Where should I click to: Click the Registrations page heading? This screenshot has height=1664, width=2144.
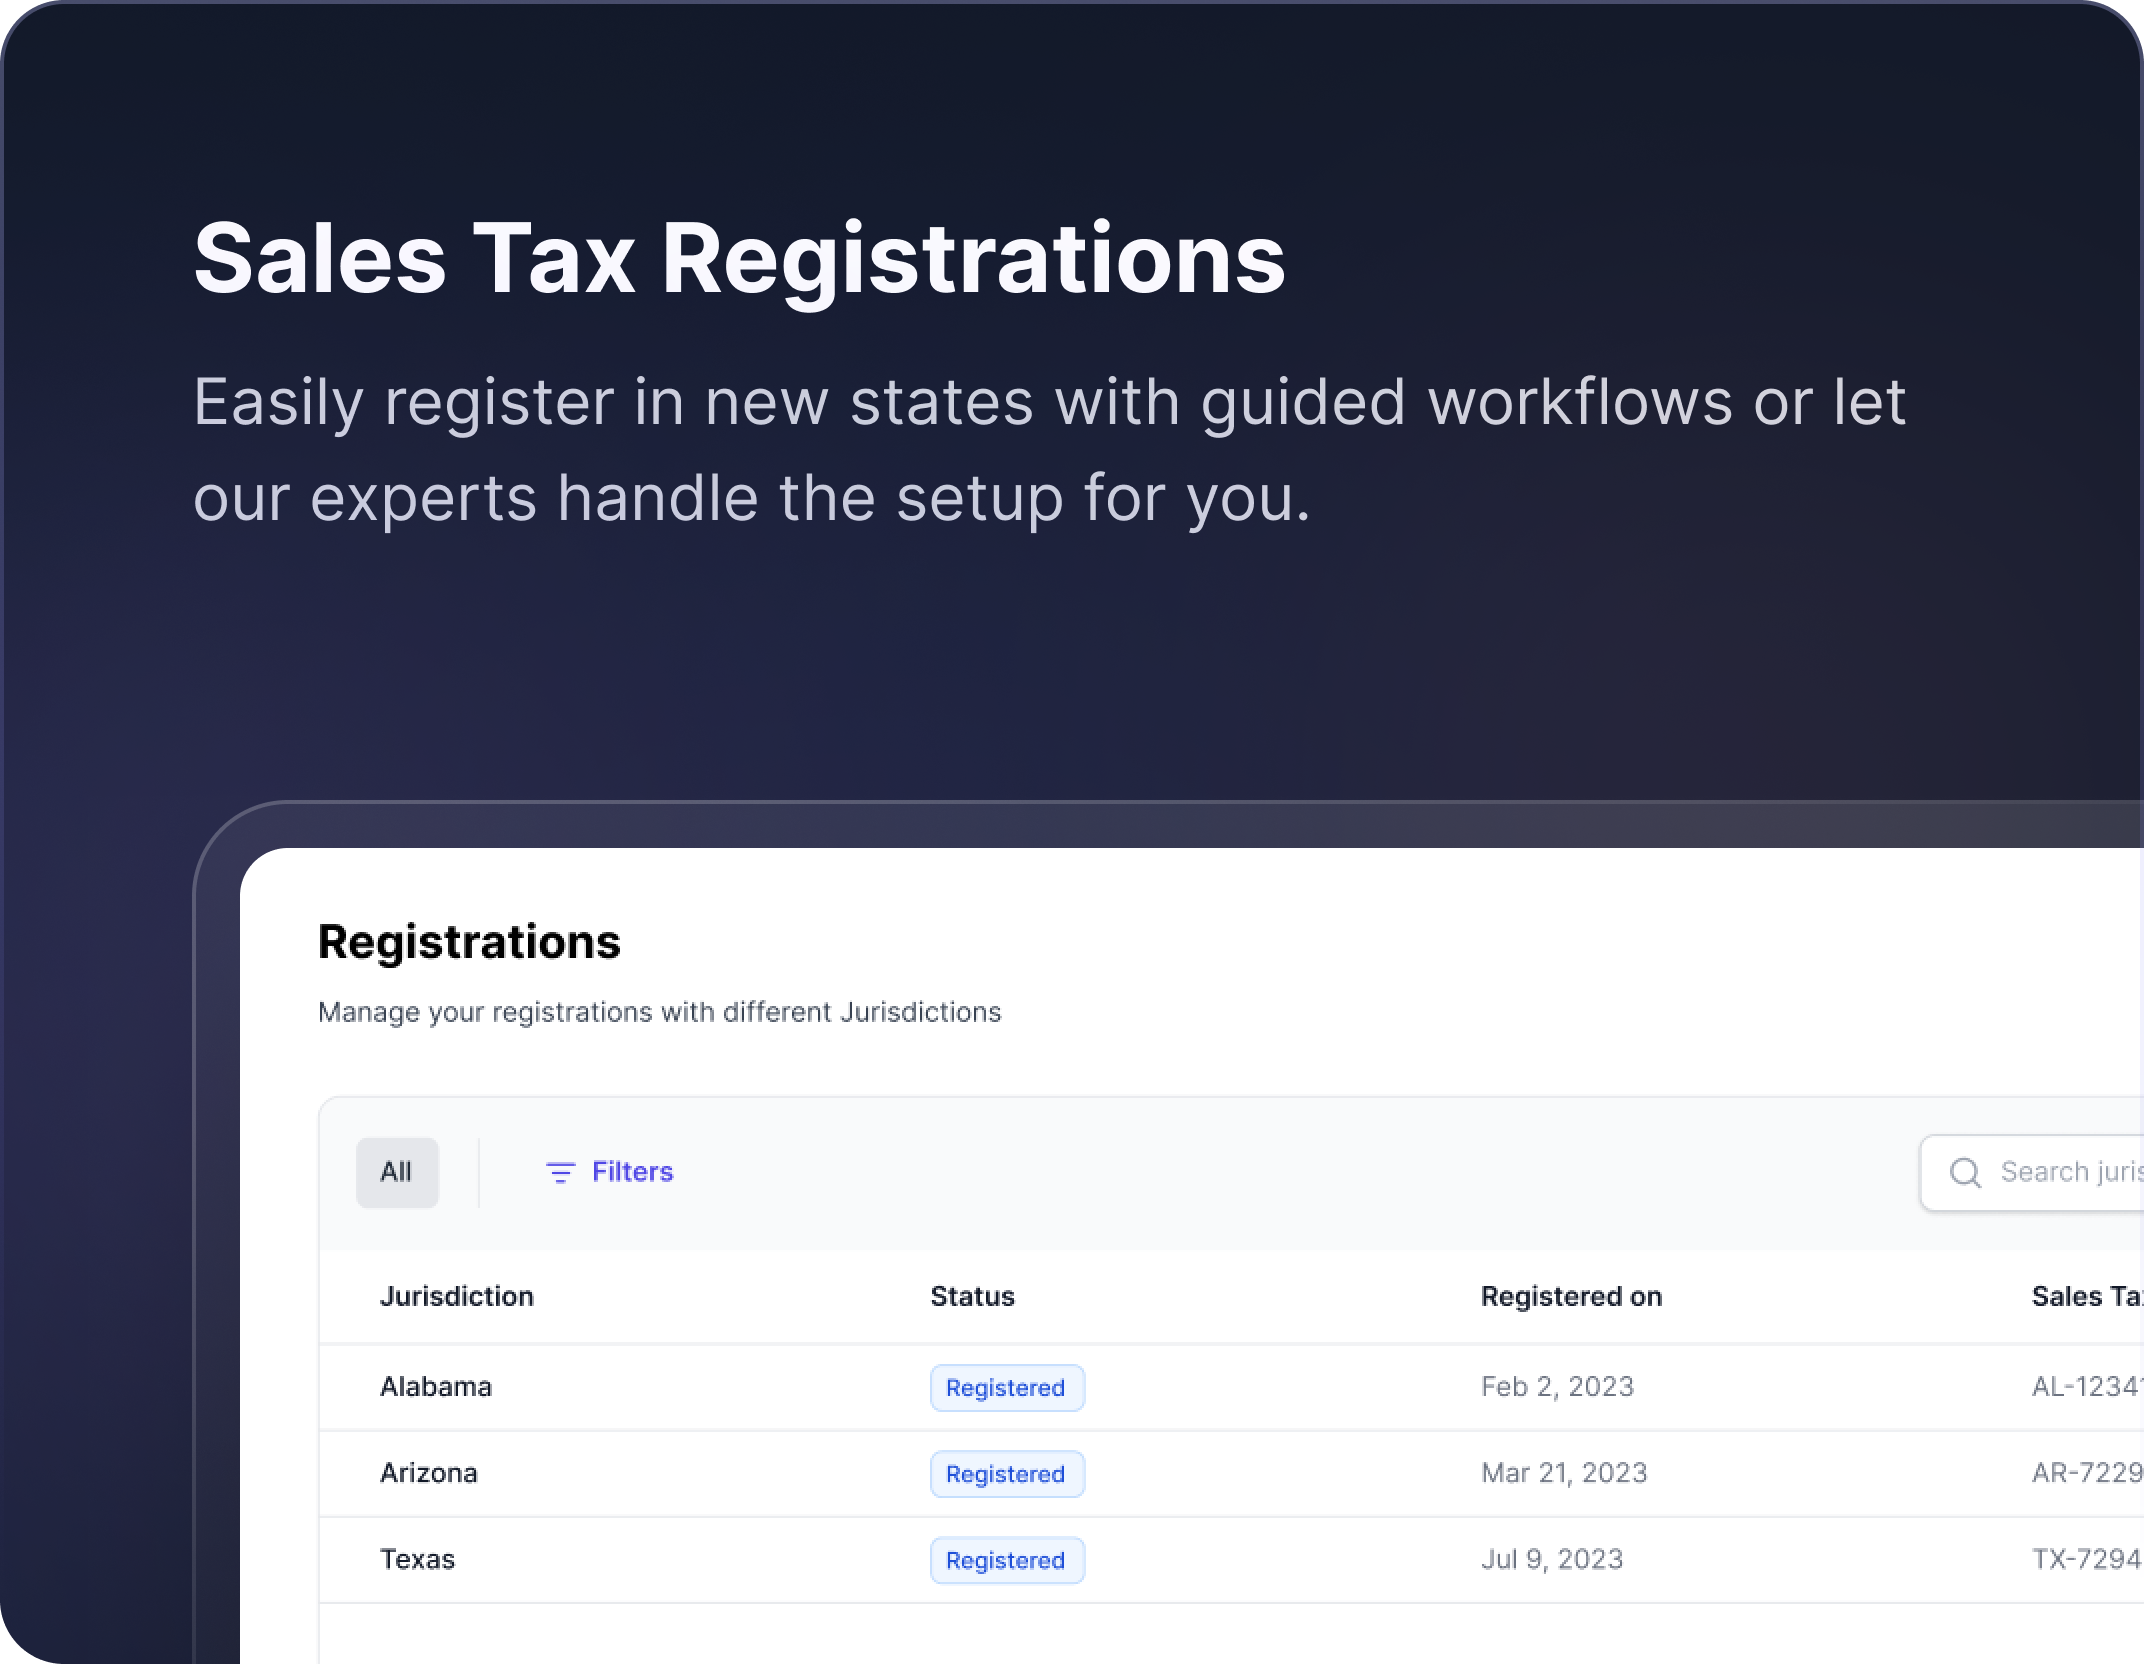[x=469, y=942]
